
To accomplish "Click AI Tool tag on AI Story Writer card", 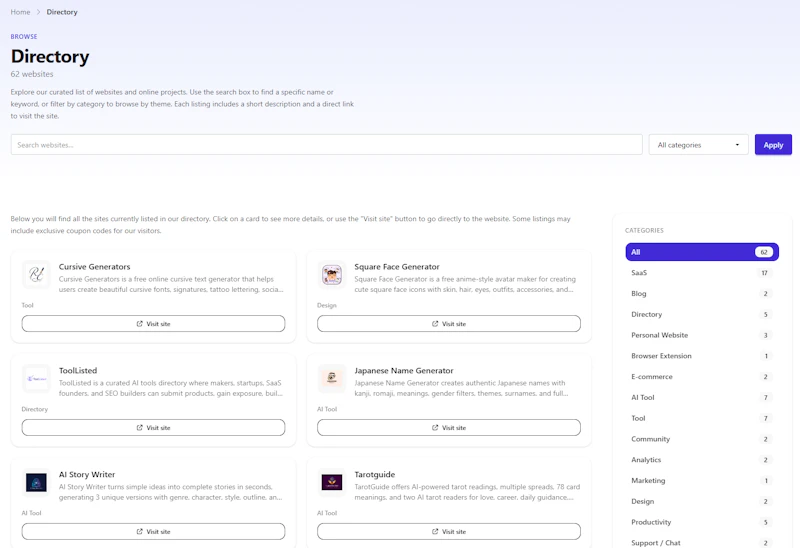I will tap(32, 513).
